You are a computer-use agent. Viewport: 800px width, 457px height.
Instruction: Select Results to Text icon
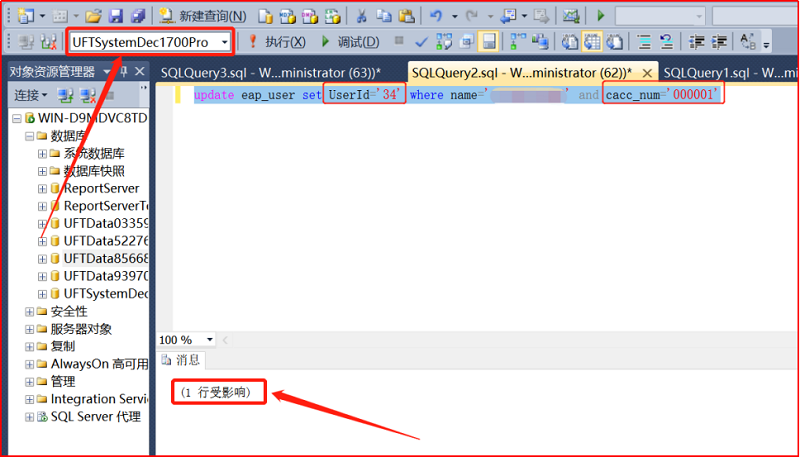click(570, 42)
